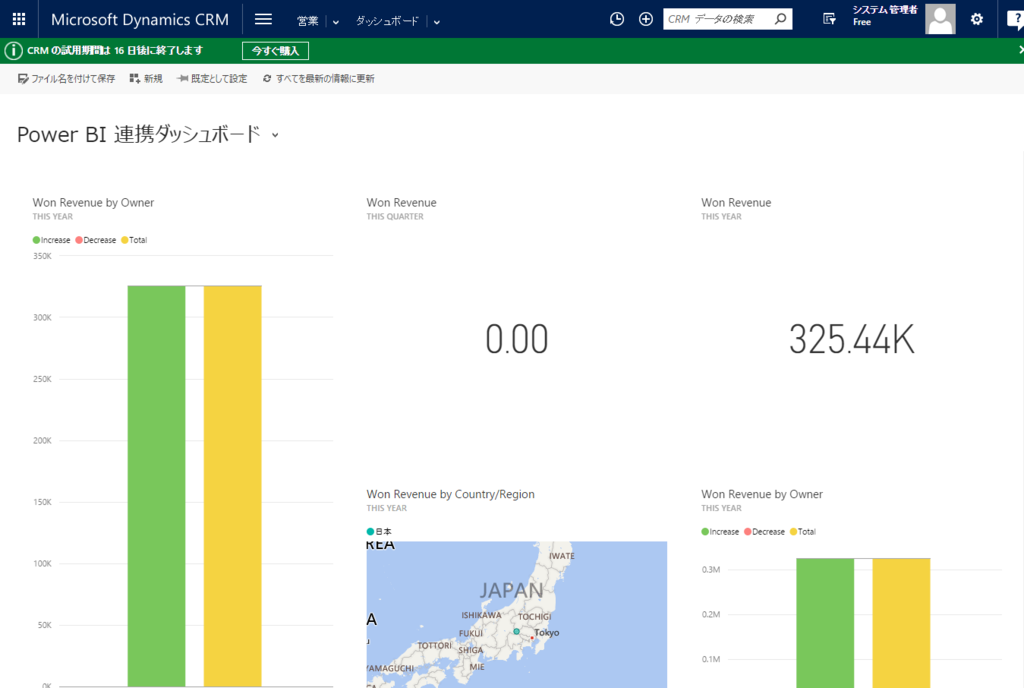The image size is (1024, 688).
Task: Open the app launcher waffle icon
Action: tap(19, 19)
